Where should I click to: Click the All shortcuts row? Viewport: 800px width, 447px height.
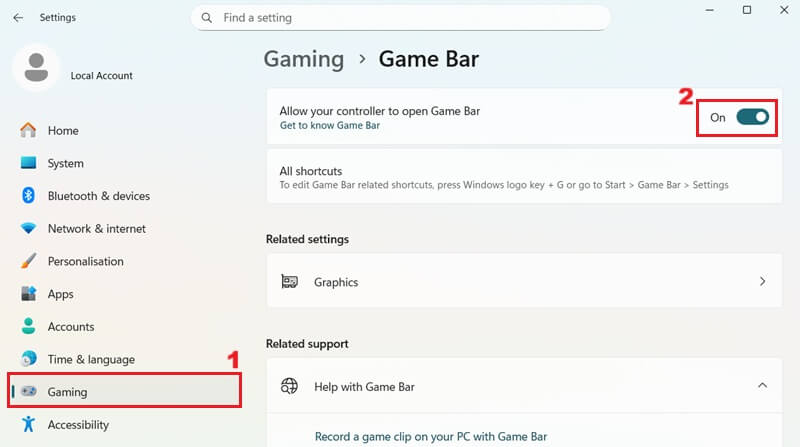coord(524,177)
